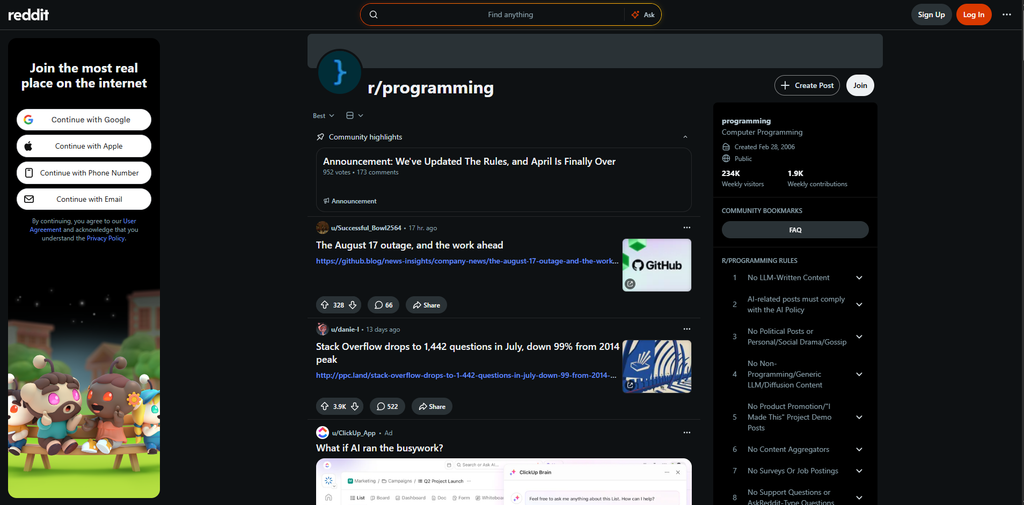Click u/ClickUp_App avatar icon
1024x505 pixels.
[x=322, y=432]
